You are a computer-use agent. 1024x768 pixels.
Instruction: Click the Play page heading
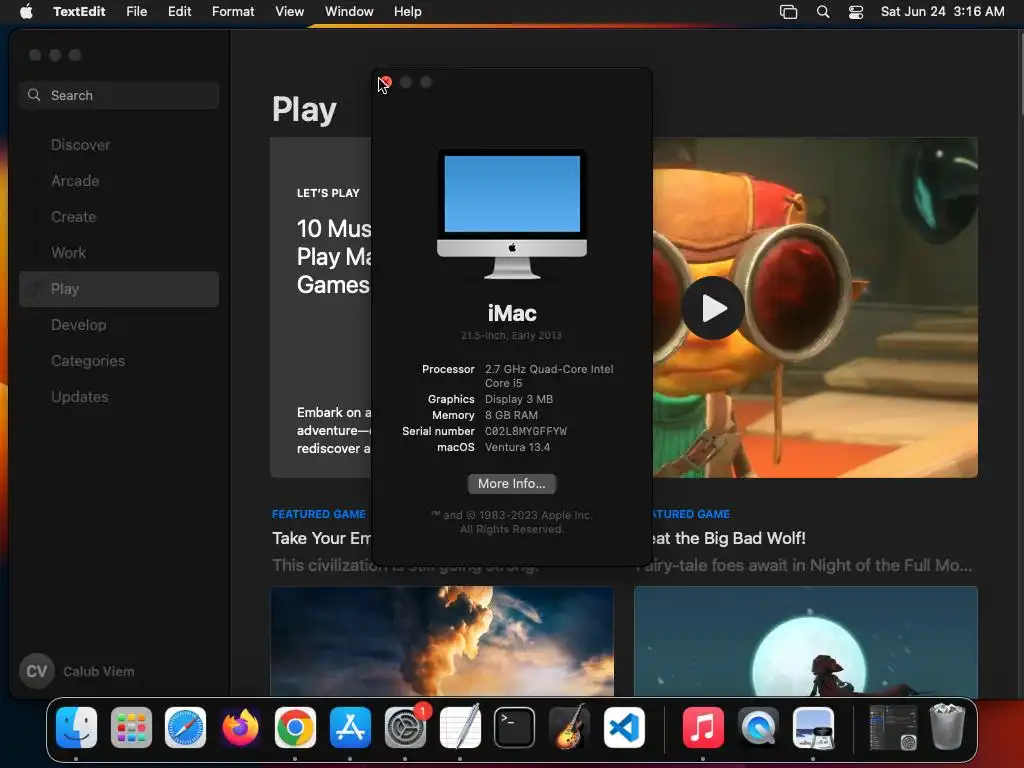[304, 110]
